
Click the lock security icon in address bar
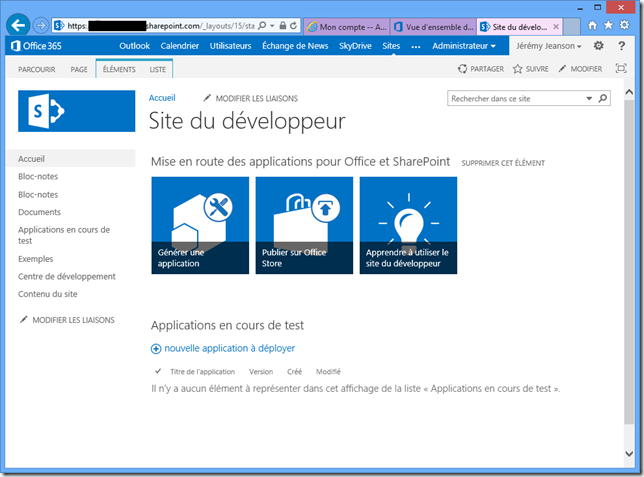tap(283, 26)
